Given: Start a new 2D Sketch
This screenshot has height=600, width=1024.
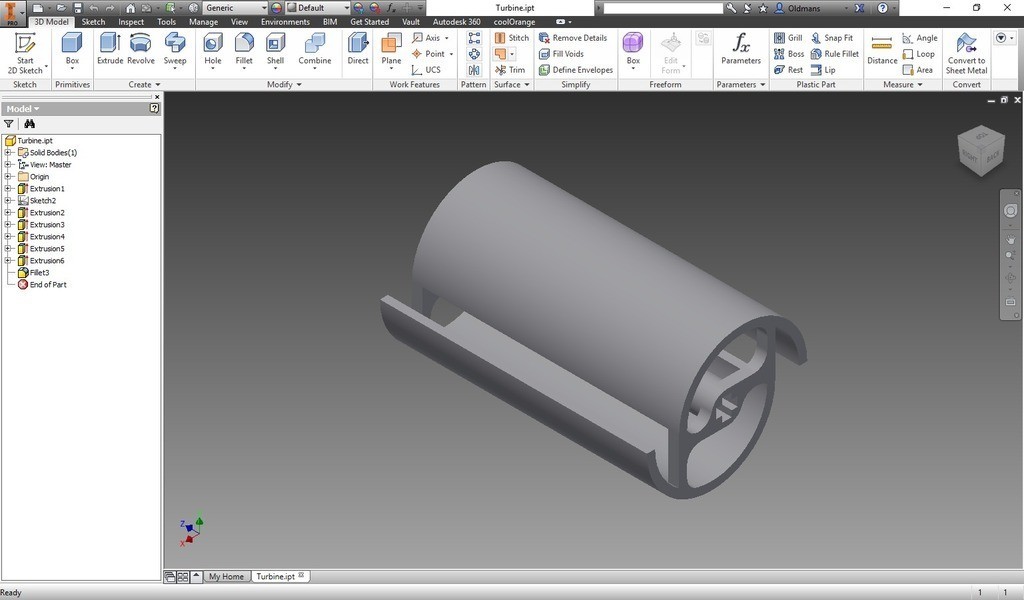Looking at the screenshot, I should [x=25, y=50].
